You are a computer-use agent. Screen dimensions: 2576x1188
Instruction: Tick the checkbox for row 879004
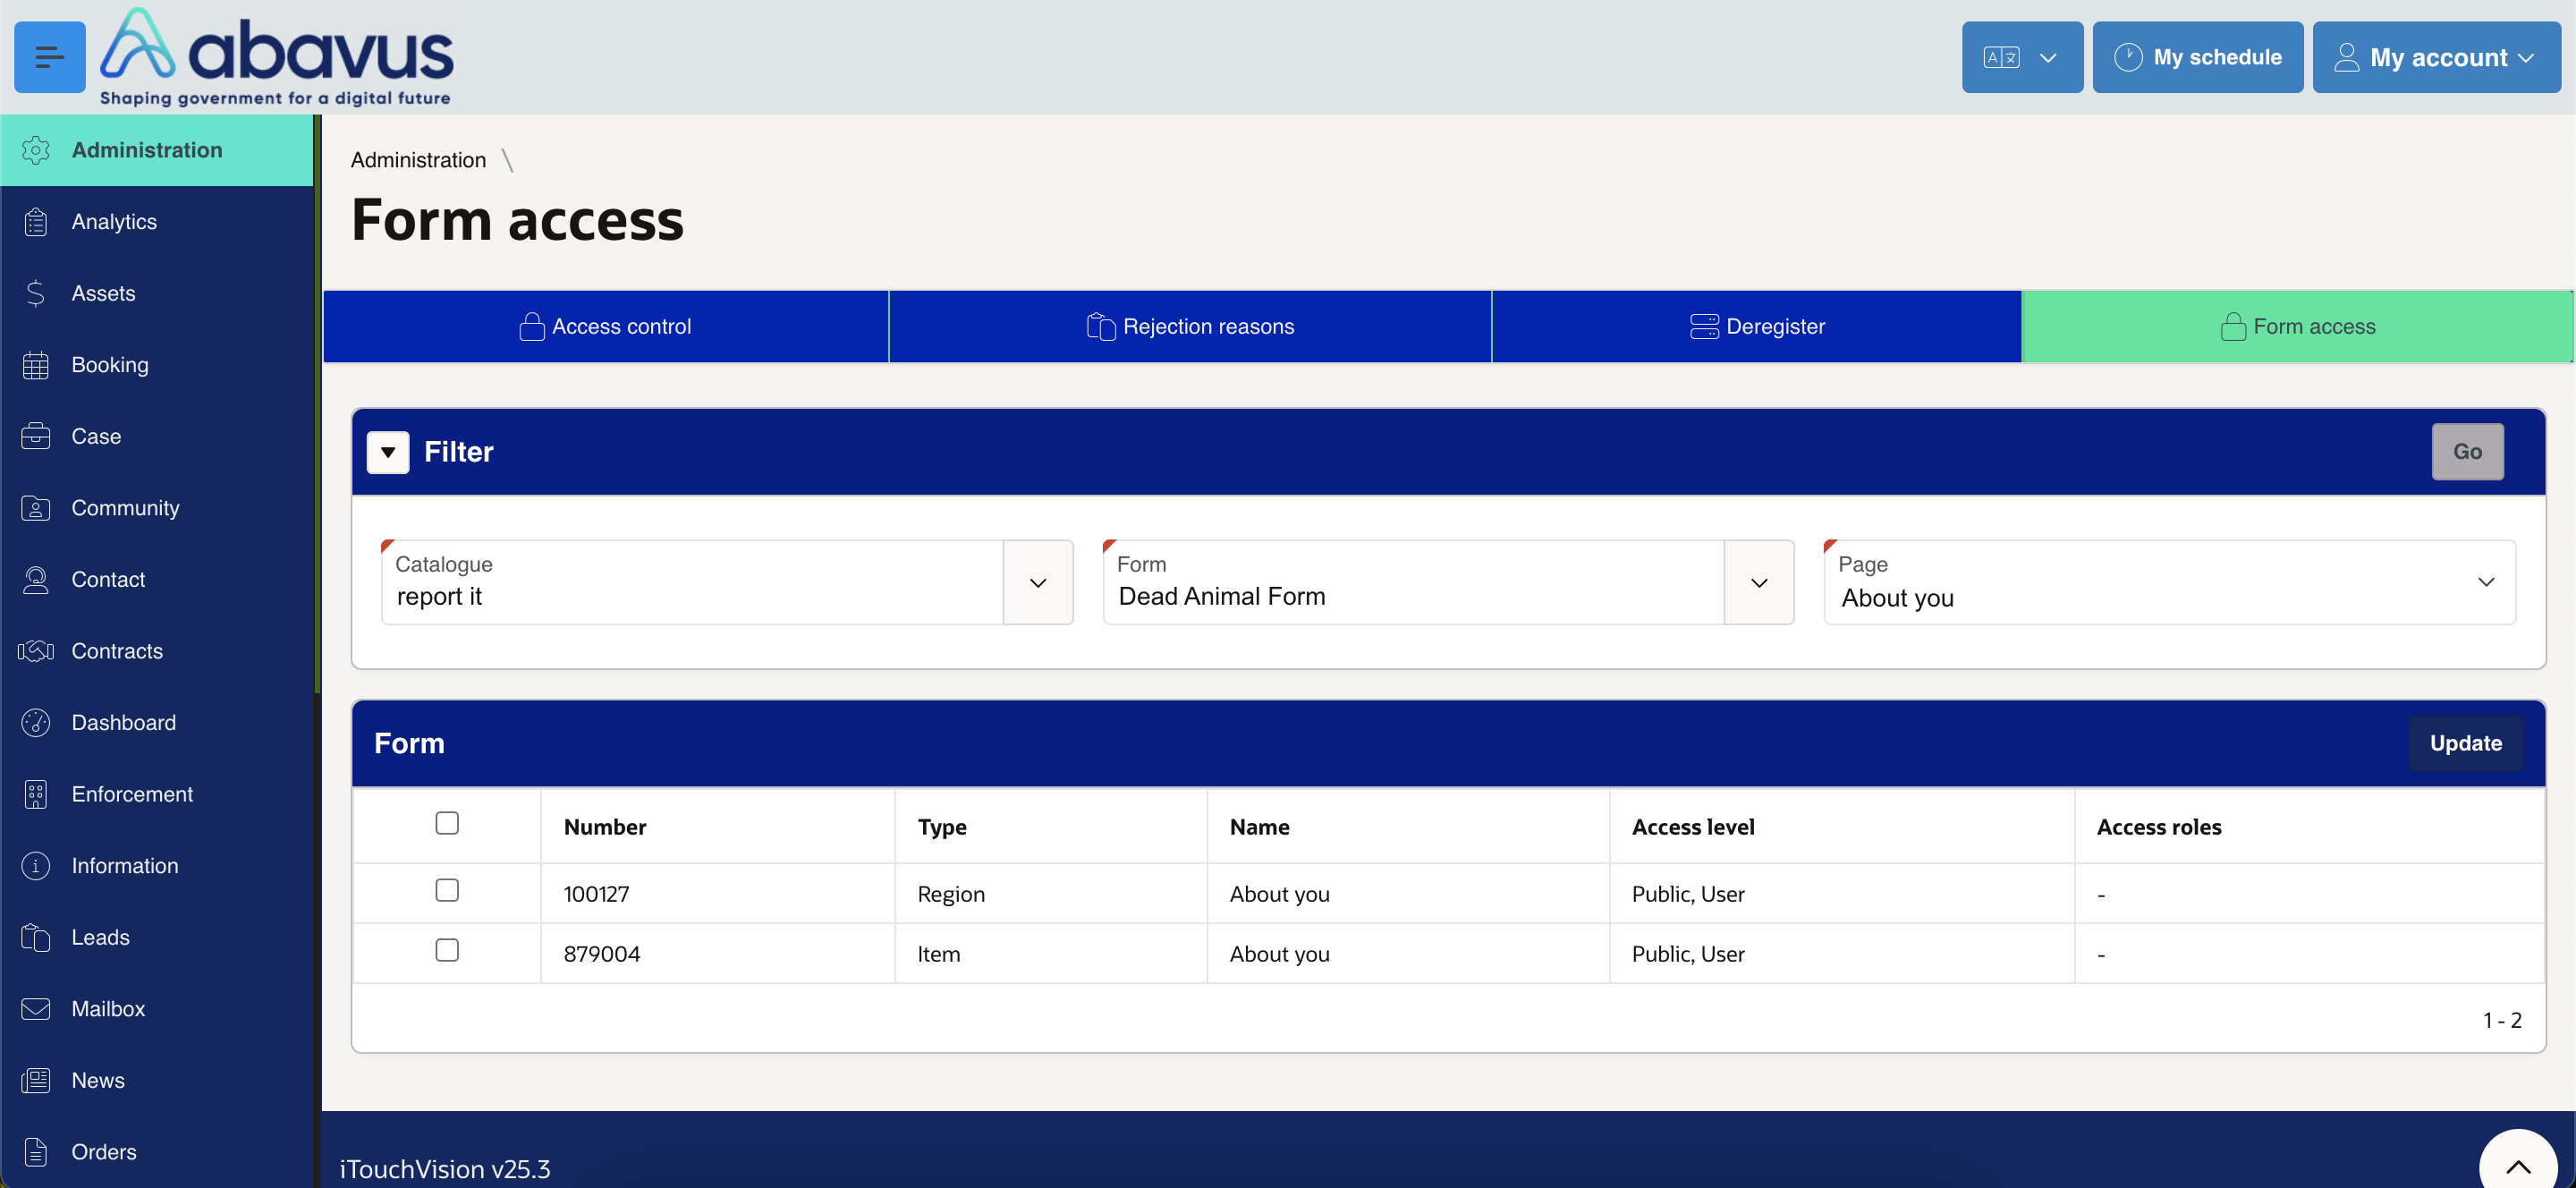(447, 950)
